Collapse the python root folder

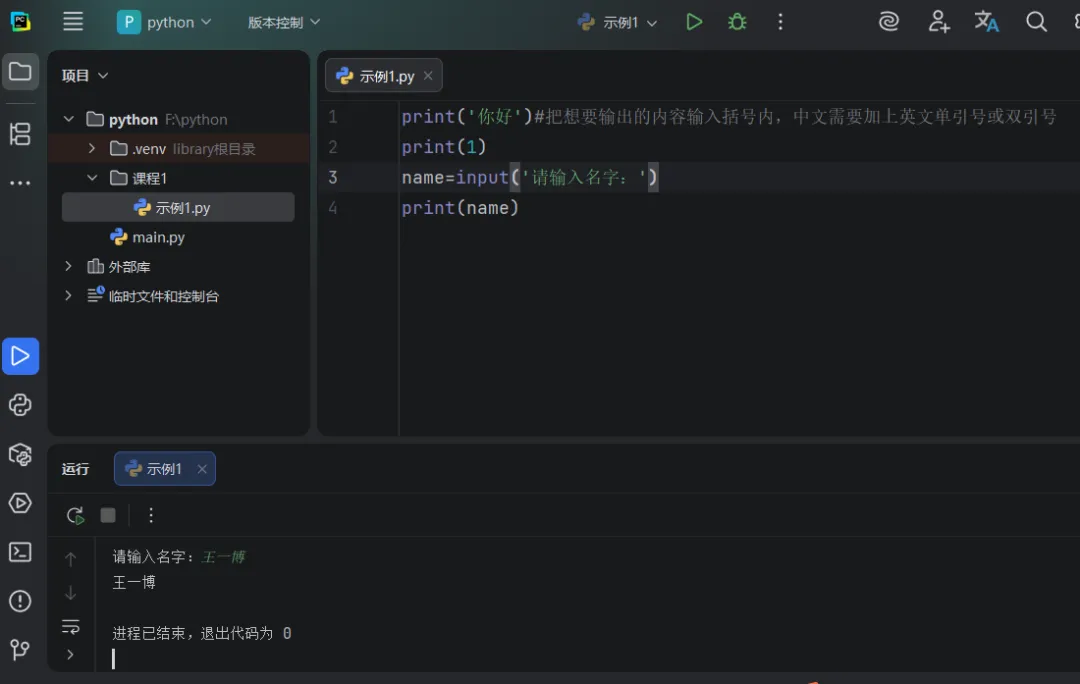(69, 119)
